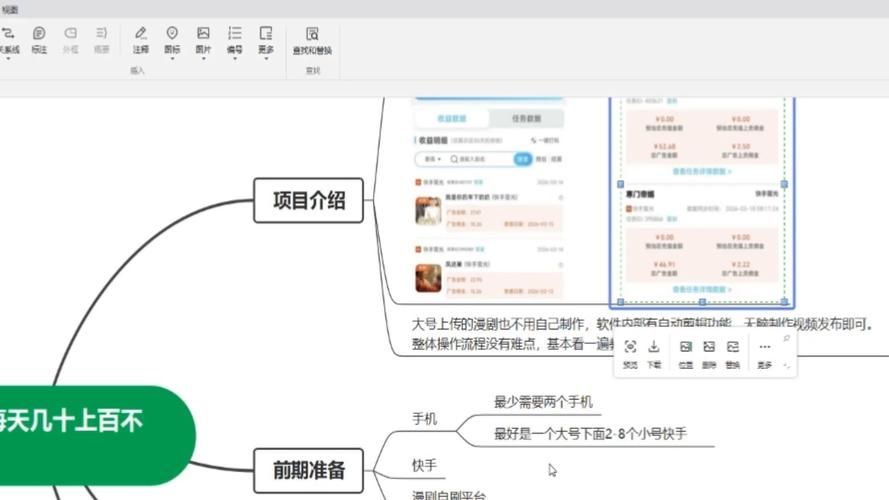The width and height of the screenshot is (889, 500).
Task: Click the bottom-center resize handle of selected image
Action: pyautogui.click(x=702, y=302)
